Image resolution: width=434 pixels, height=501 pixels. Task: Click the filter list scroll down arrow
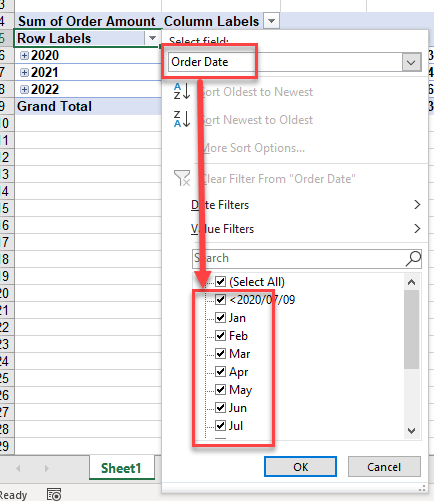pos(411,431)
